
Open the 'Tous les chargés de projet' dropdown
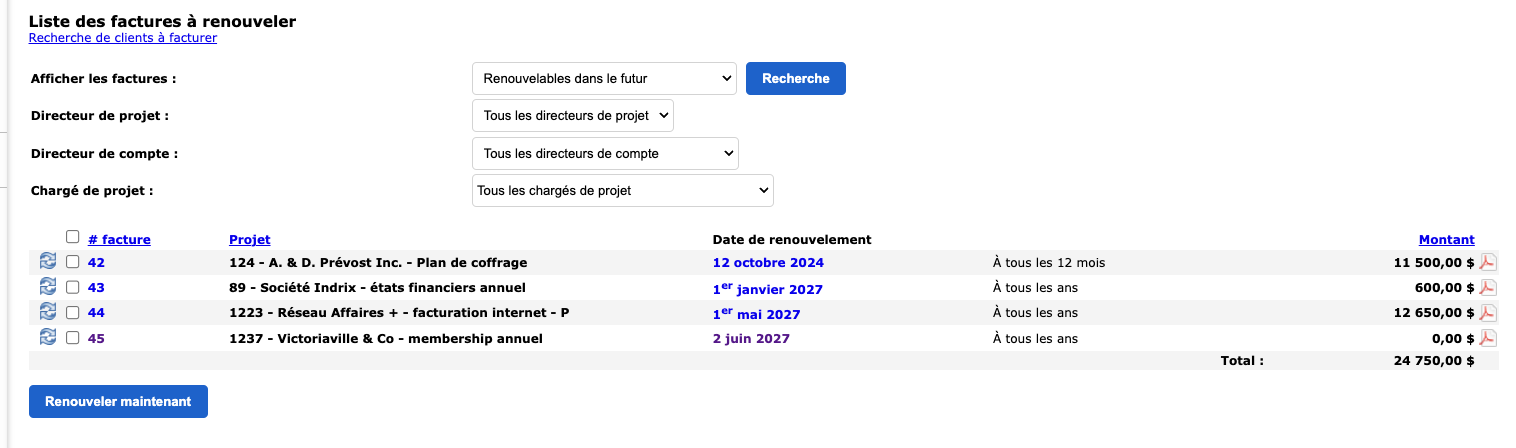tap(622, 190)
